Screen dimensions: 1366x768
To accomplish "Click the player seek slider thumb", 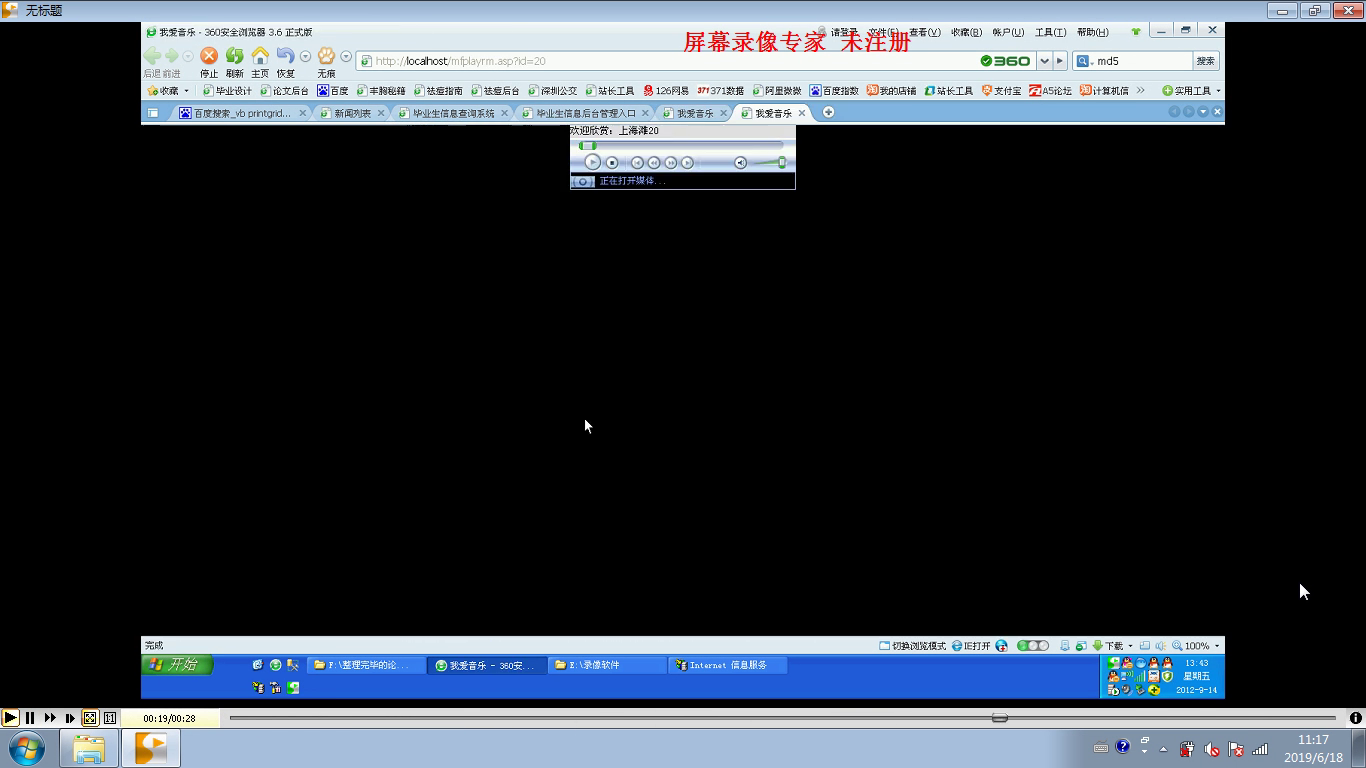I will (x=999, y=717).
